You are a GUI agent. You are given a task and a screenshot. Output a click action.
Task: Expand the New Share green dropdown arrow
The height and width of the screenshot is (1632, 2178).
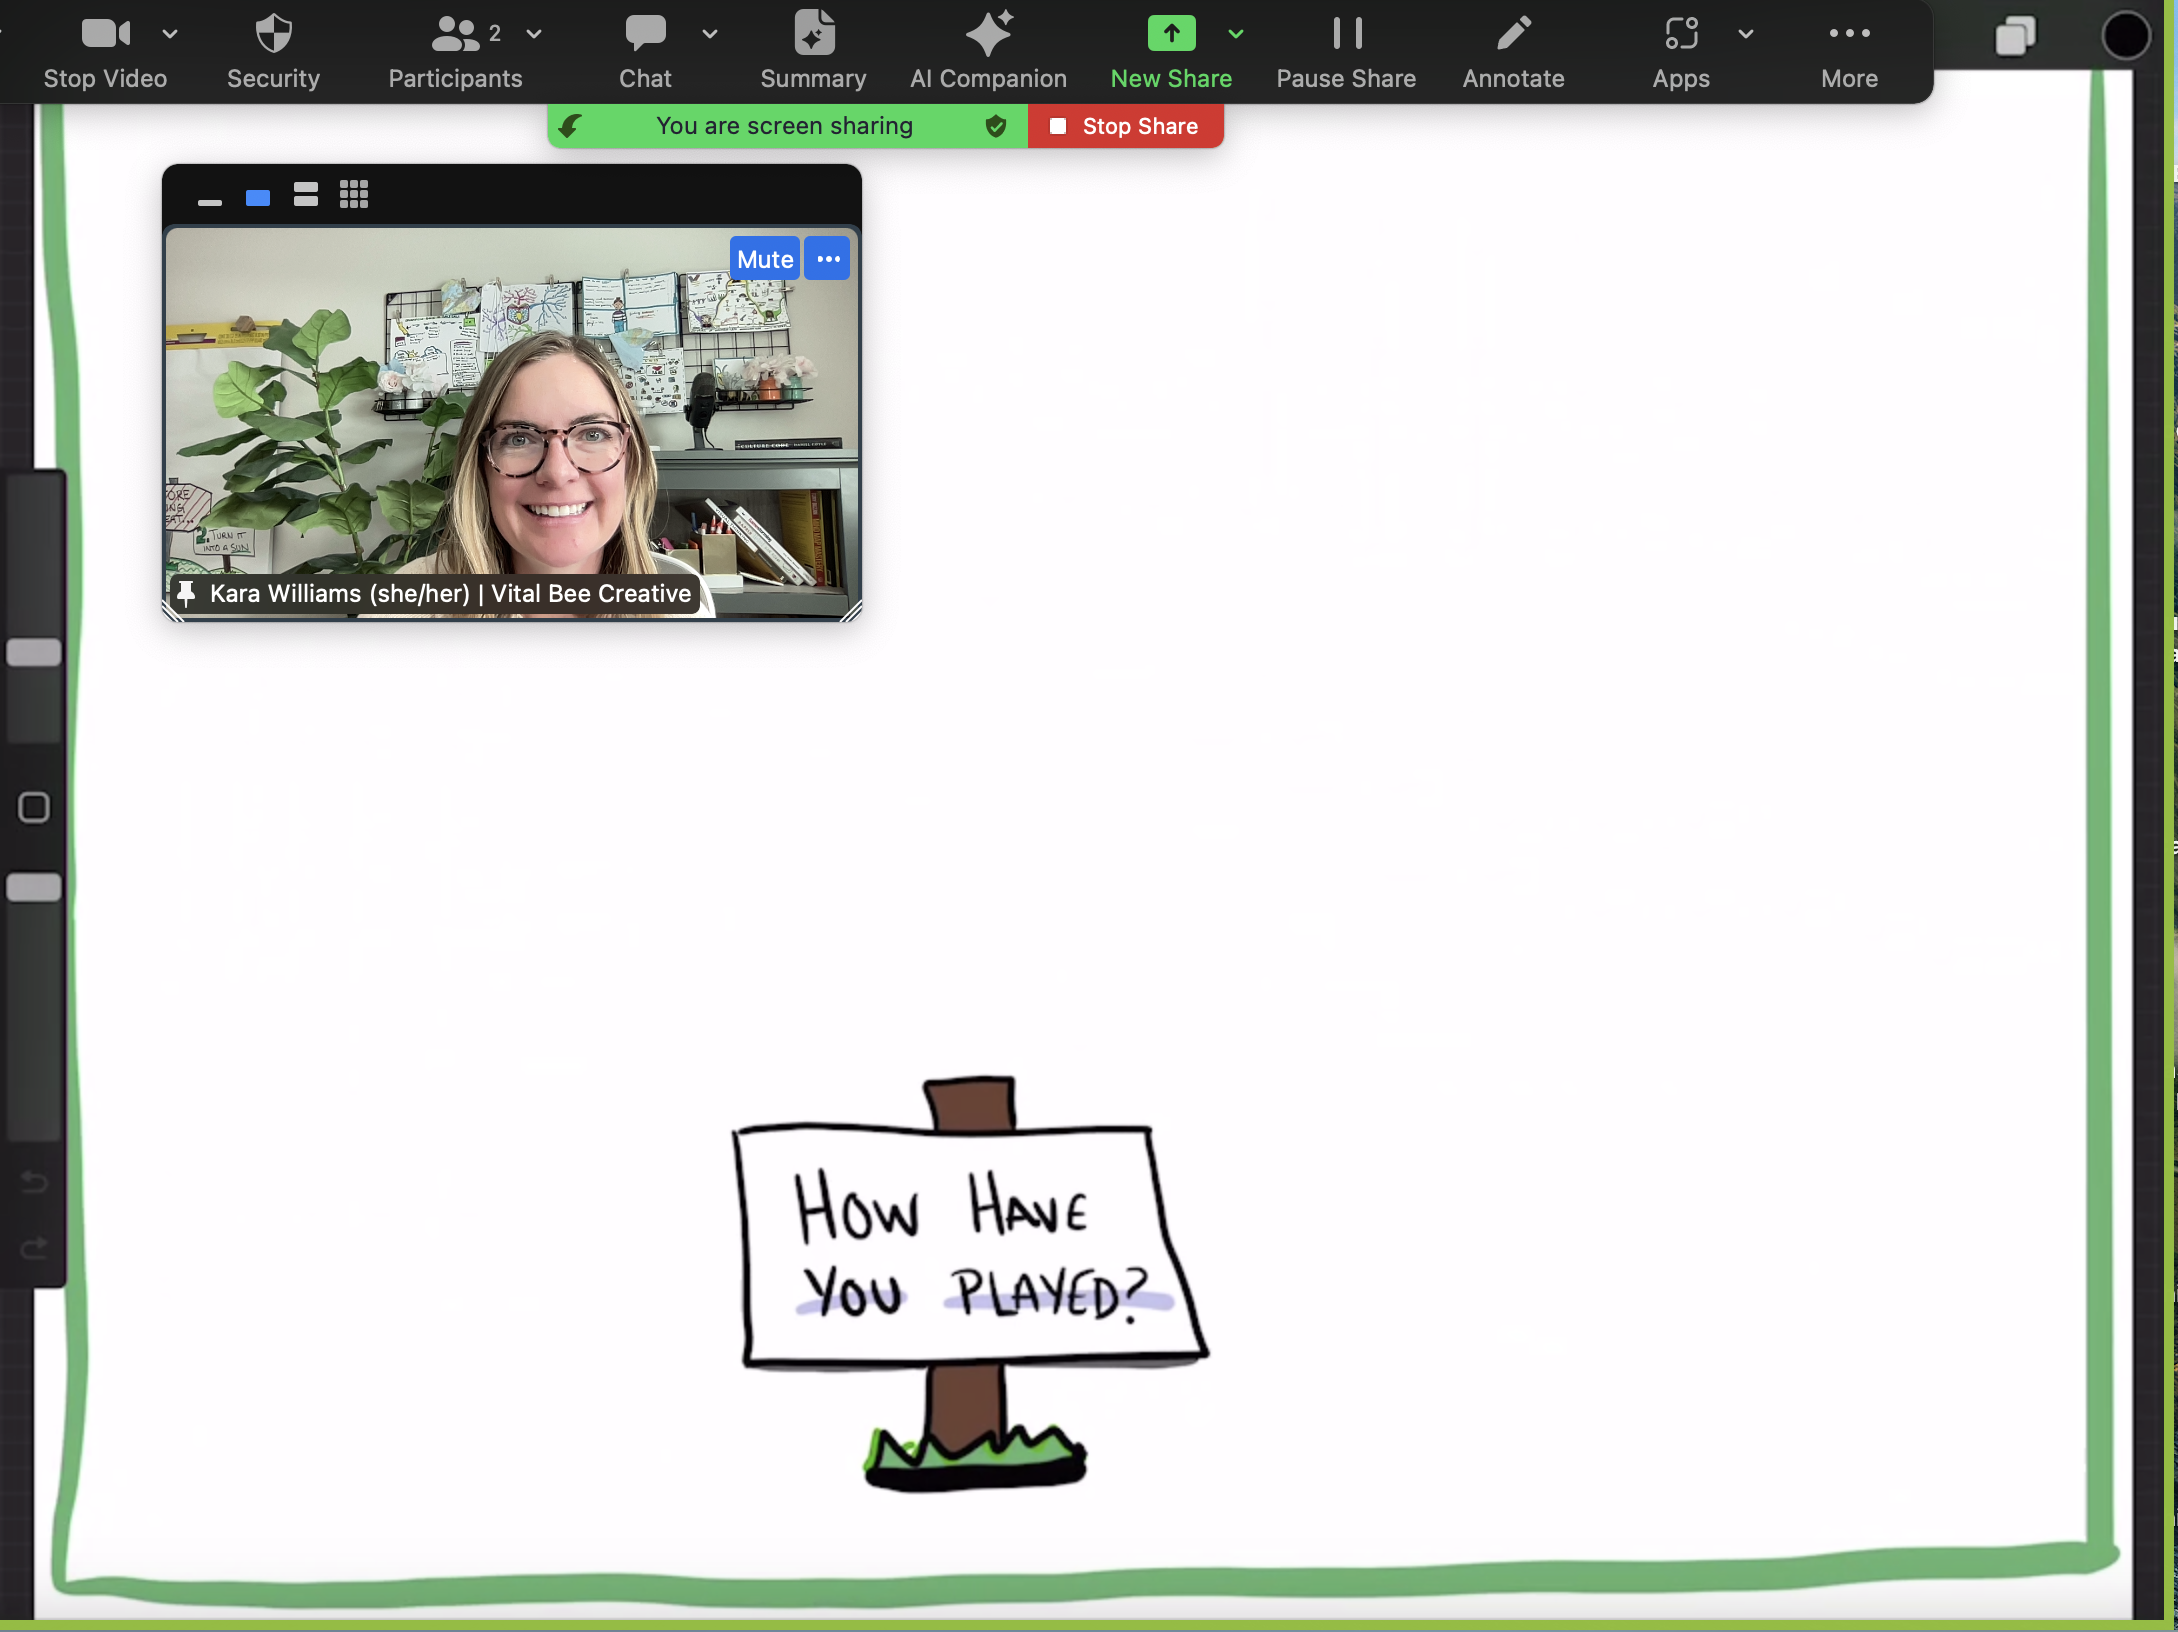pyautogui.click(x=1236, y=34)
